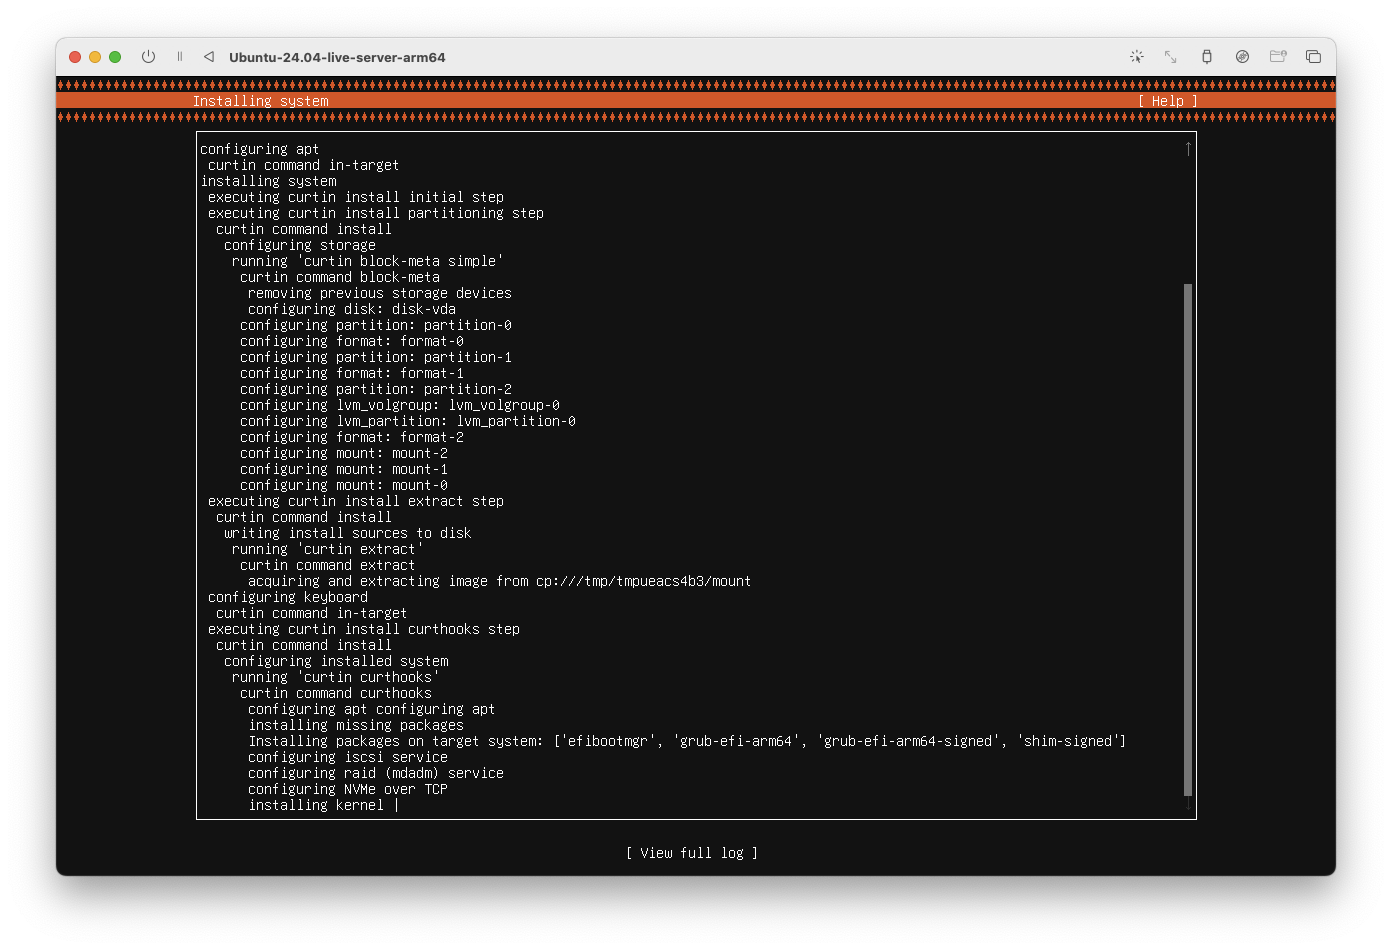Viewport: 1392px width, 950px height.
Task: Open the shared folder icon
Action: click(x=1278, y=57)
